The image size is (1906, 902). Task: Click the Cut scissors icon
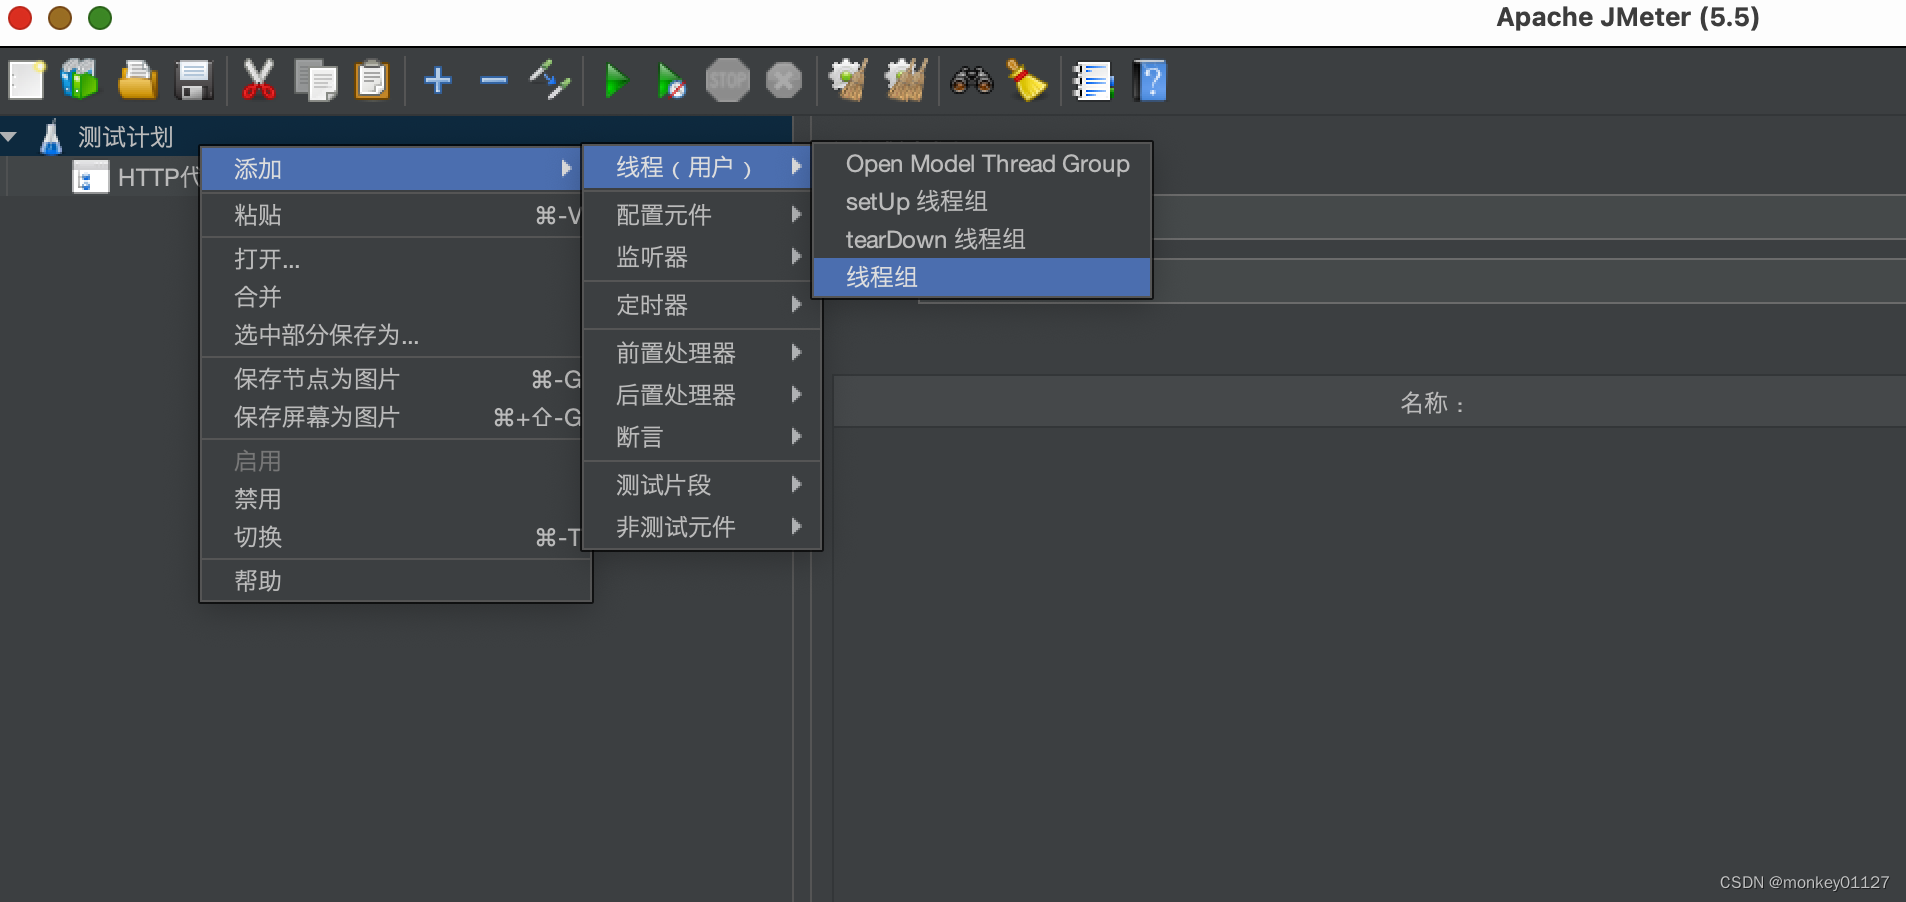click(x=258, y=80)
